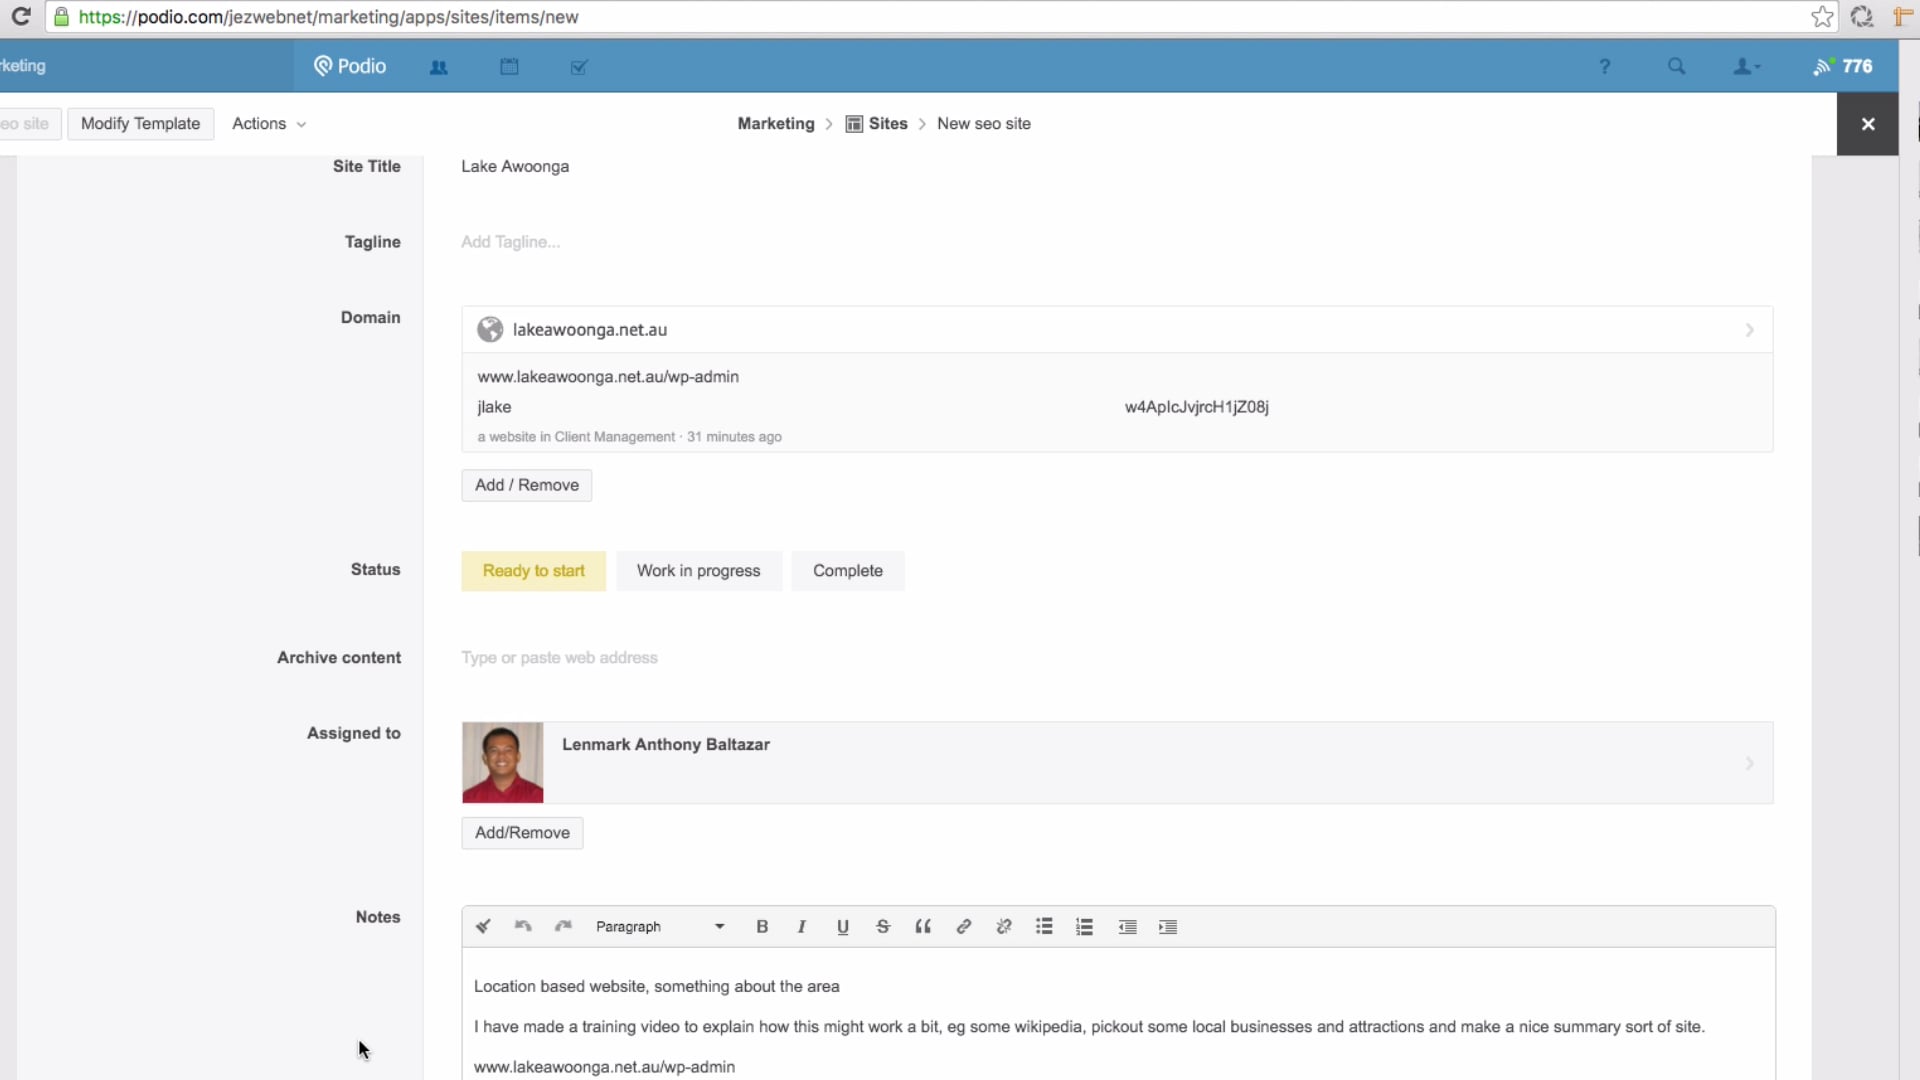Navigate to the Sites breadcrumb link
Screen dimensions: 1920x1080
point(888,123)
